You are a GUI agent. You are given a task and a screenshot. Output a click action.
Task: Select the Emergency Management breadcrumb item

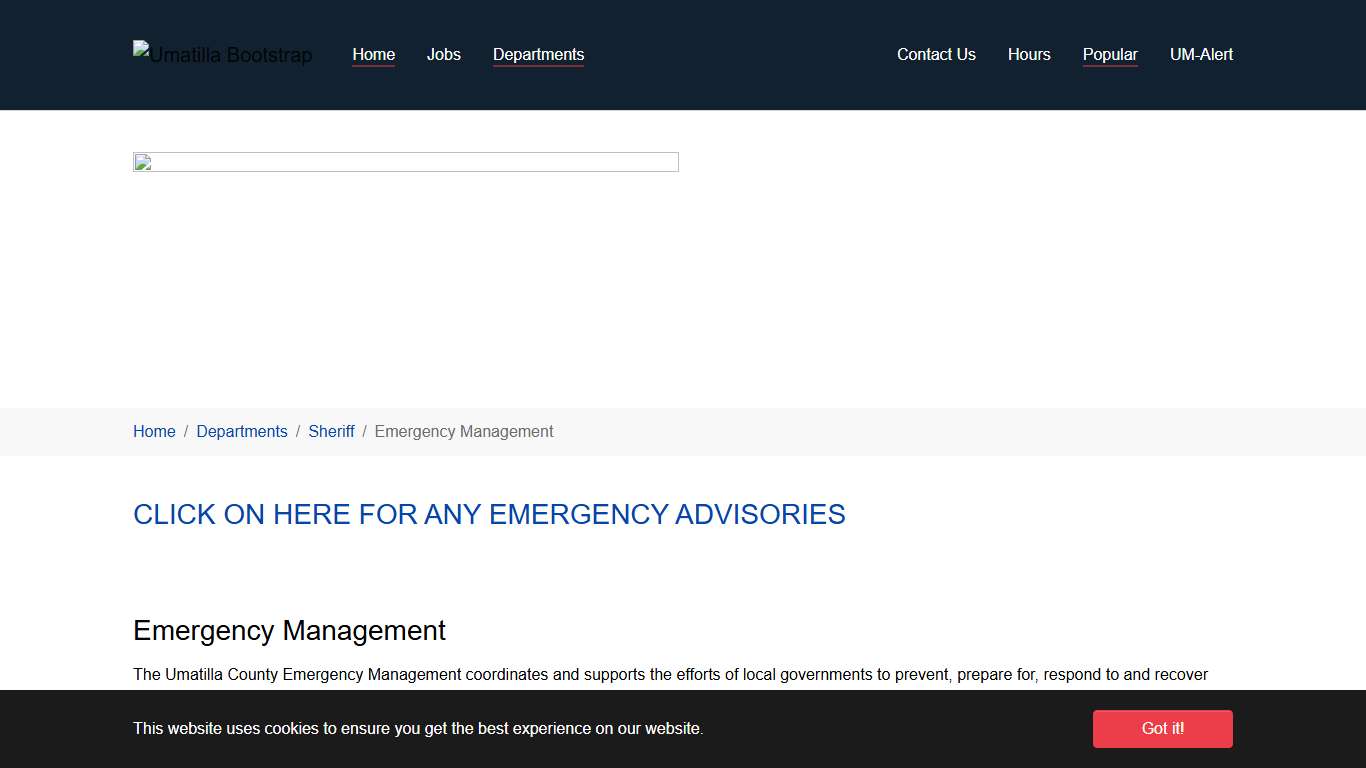[x=464, y=431]
